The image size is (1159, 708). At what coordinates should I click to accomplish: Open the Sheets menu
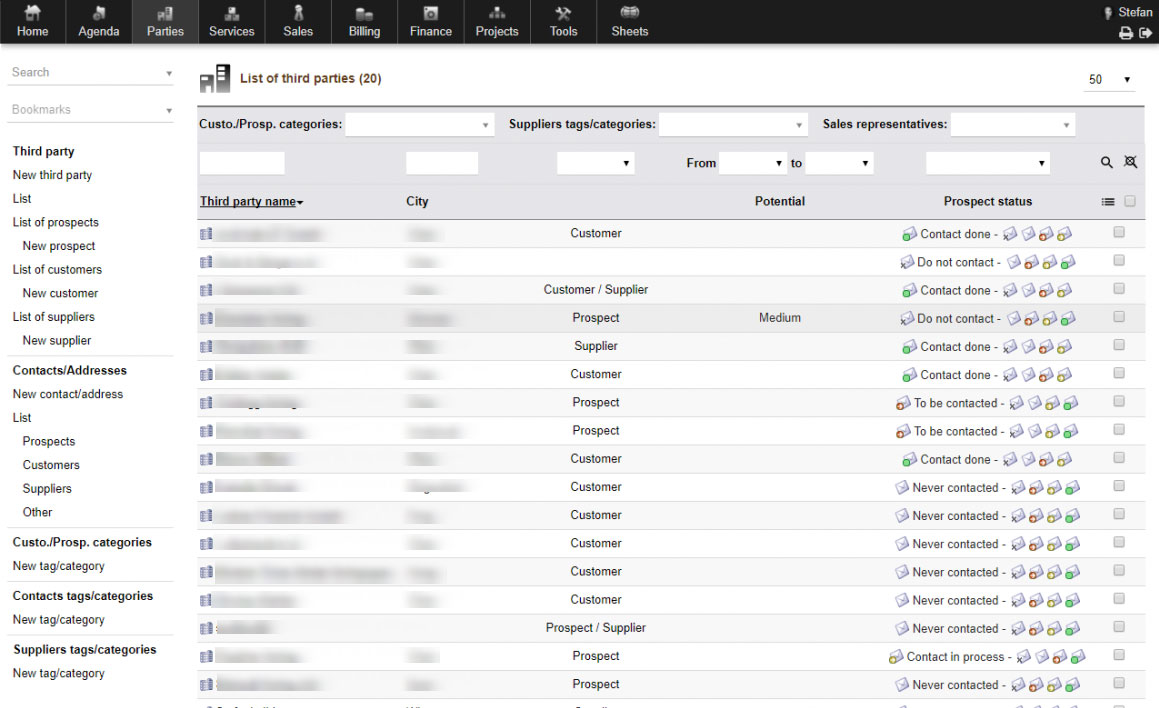630,21
